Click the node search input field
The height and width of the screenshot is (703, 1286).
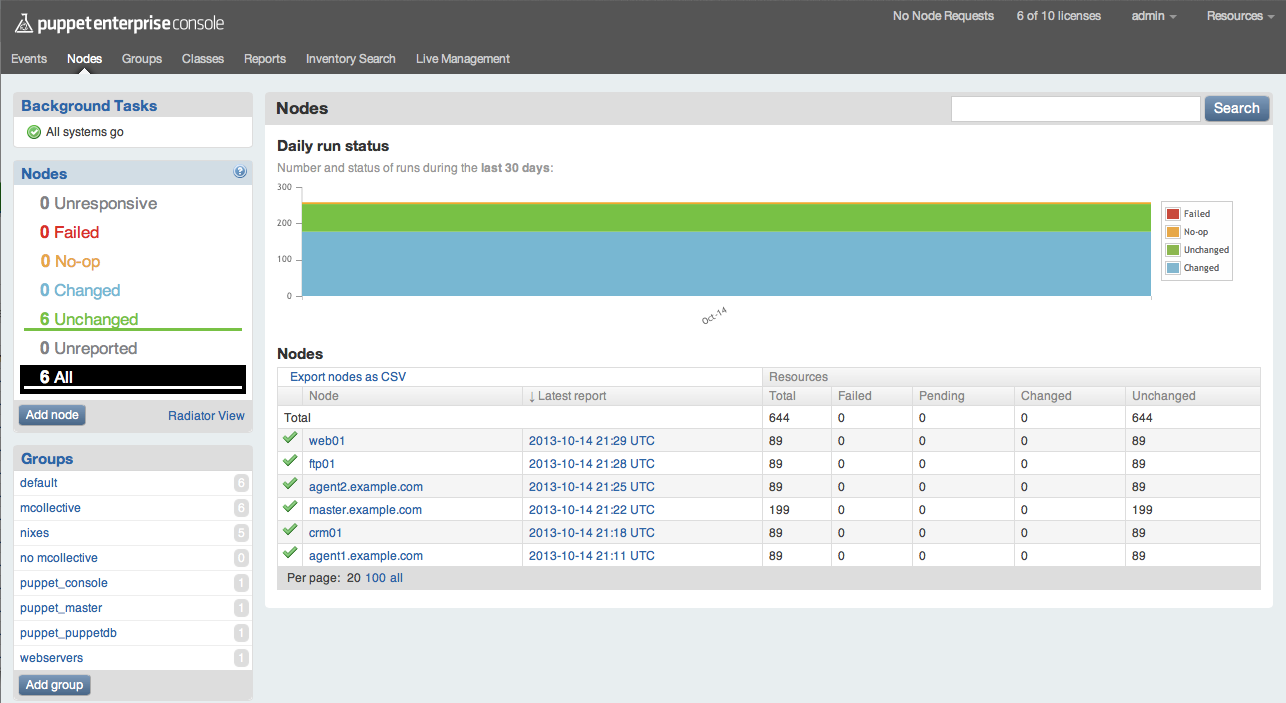click(x=1075, y=109)
